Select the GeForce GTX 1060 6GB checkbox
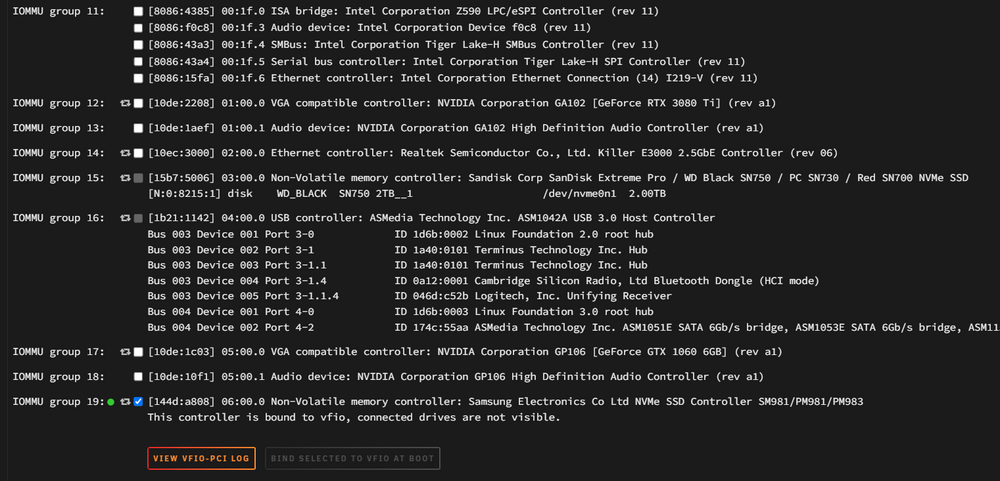 coord(138,352)
